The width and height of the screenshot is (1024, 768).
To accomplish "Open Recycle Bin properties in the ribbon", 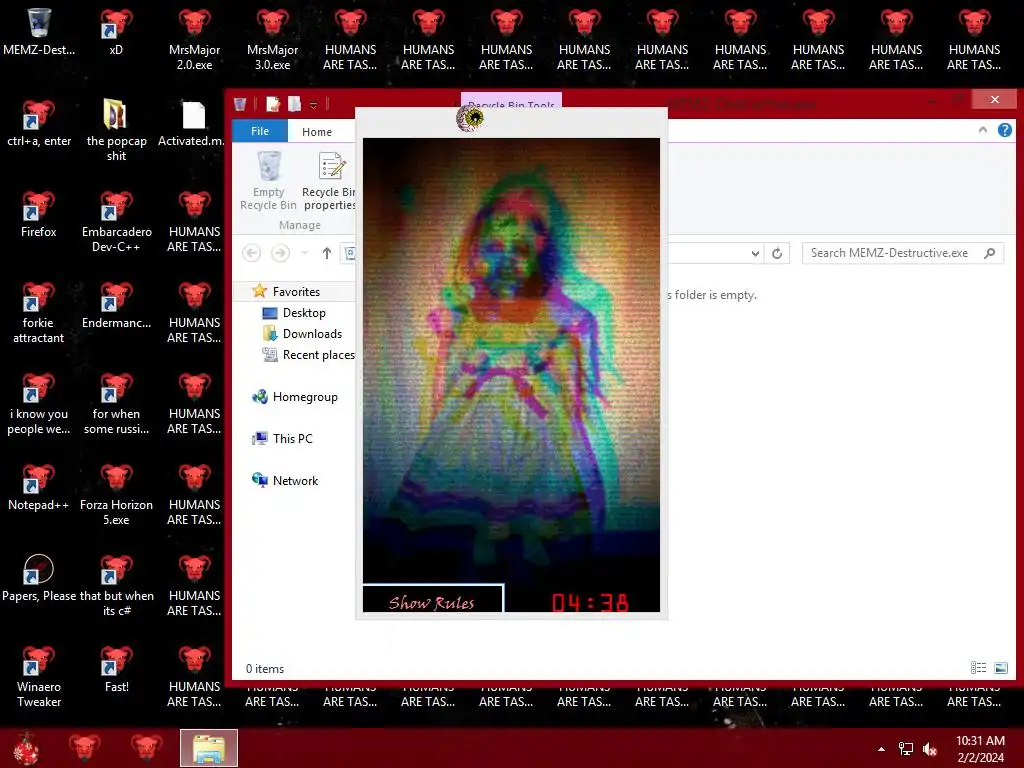I will pyautogui.click(x=328, y=181).
